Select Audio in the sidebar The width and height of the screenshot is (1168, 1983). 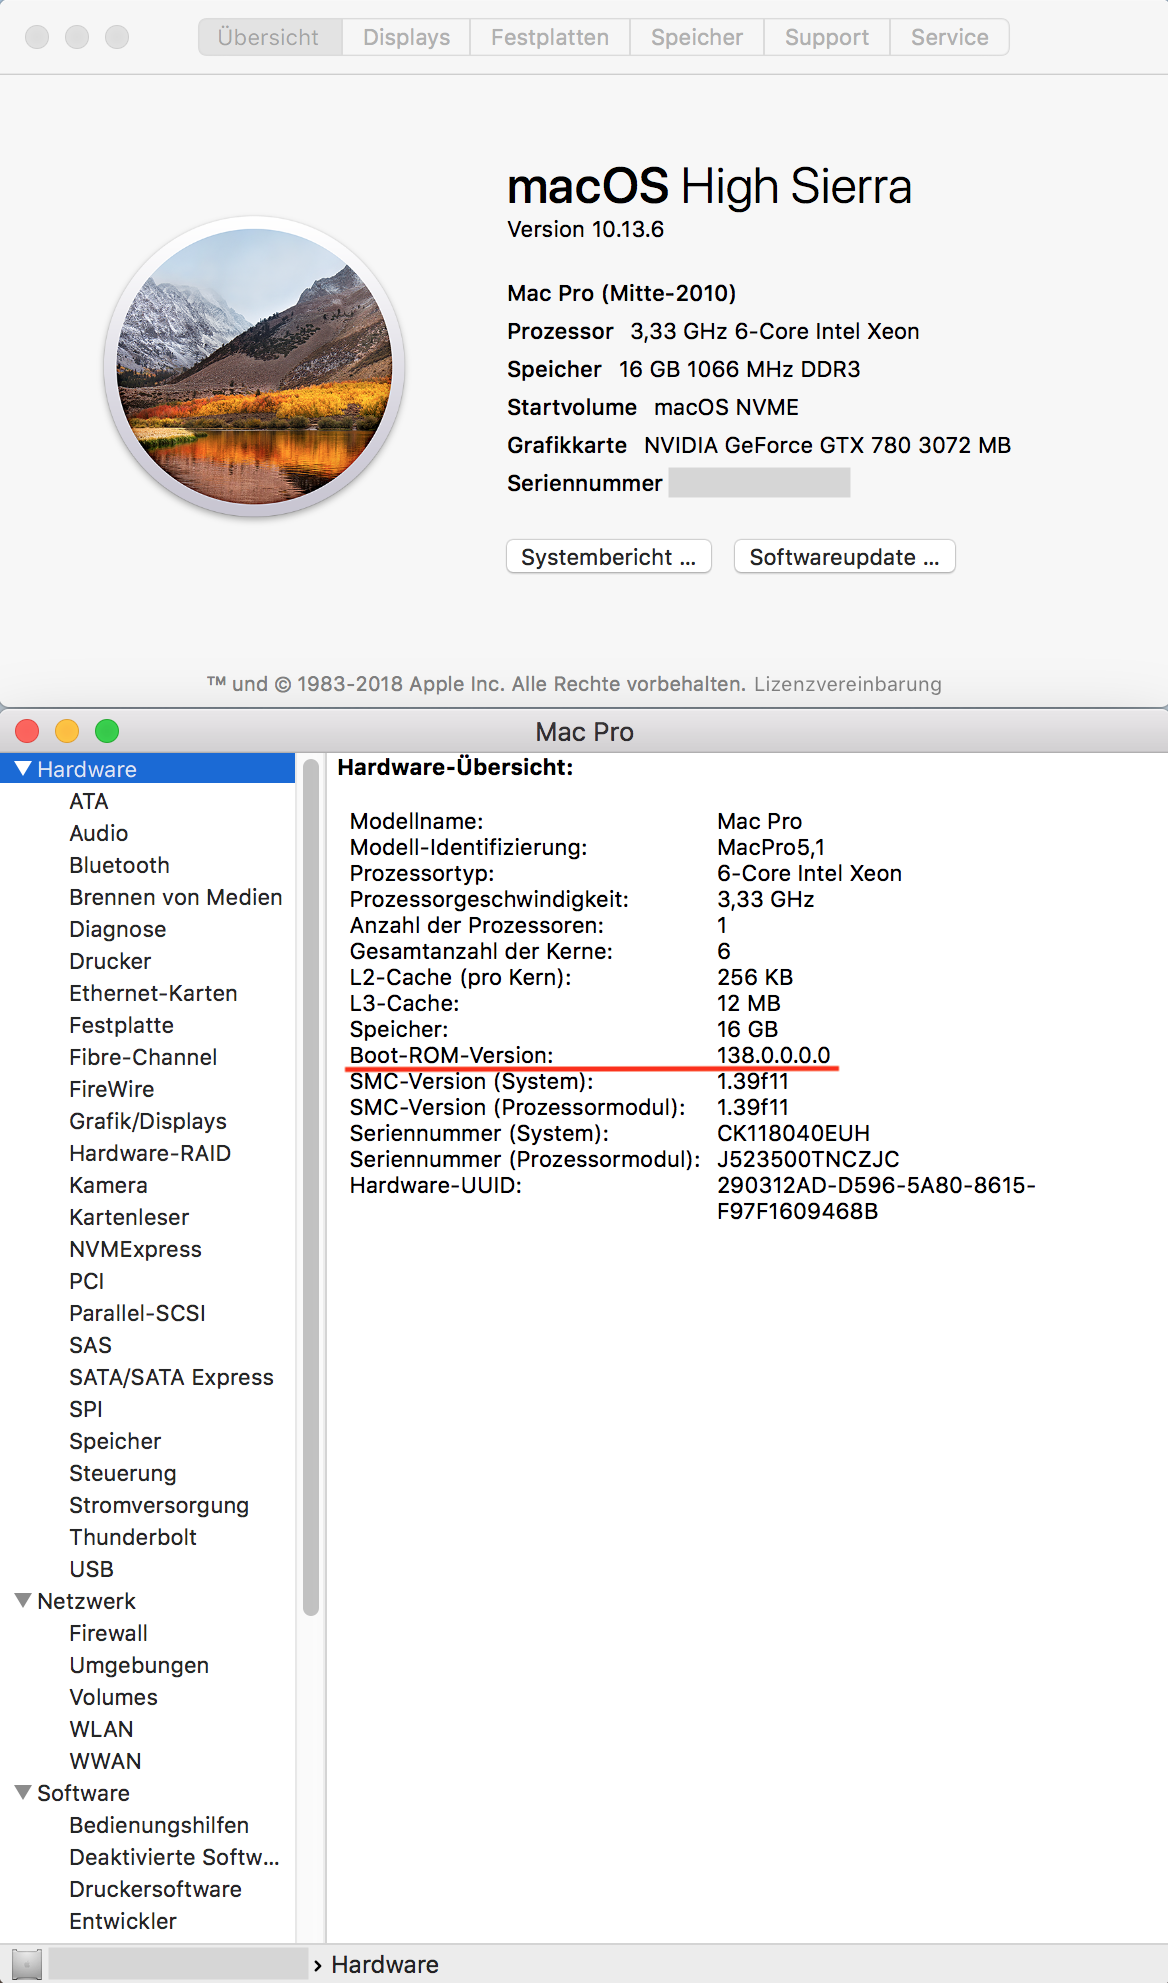click(x=99, y=833)
